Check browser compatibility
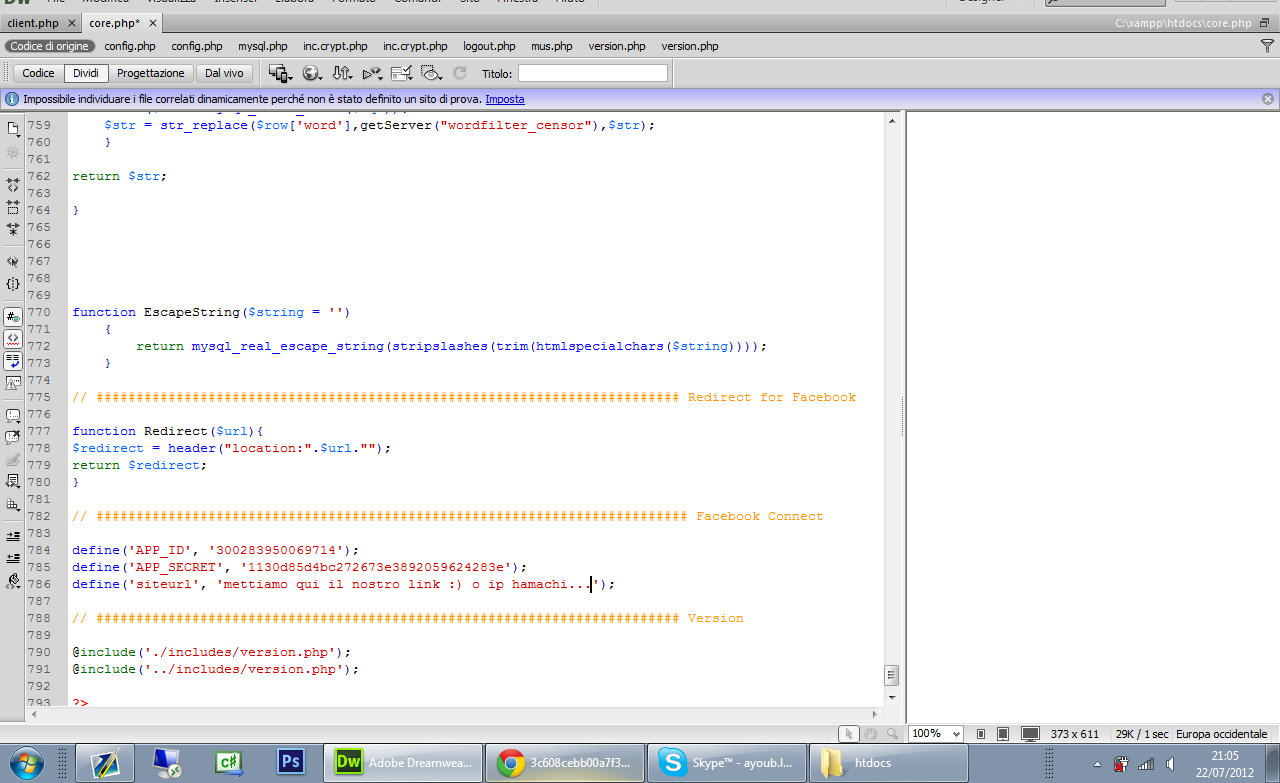 (x=402, y=73)
